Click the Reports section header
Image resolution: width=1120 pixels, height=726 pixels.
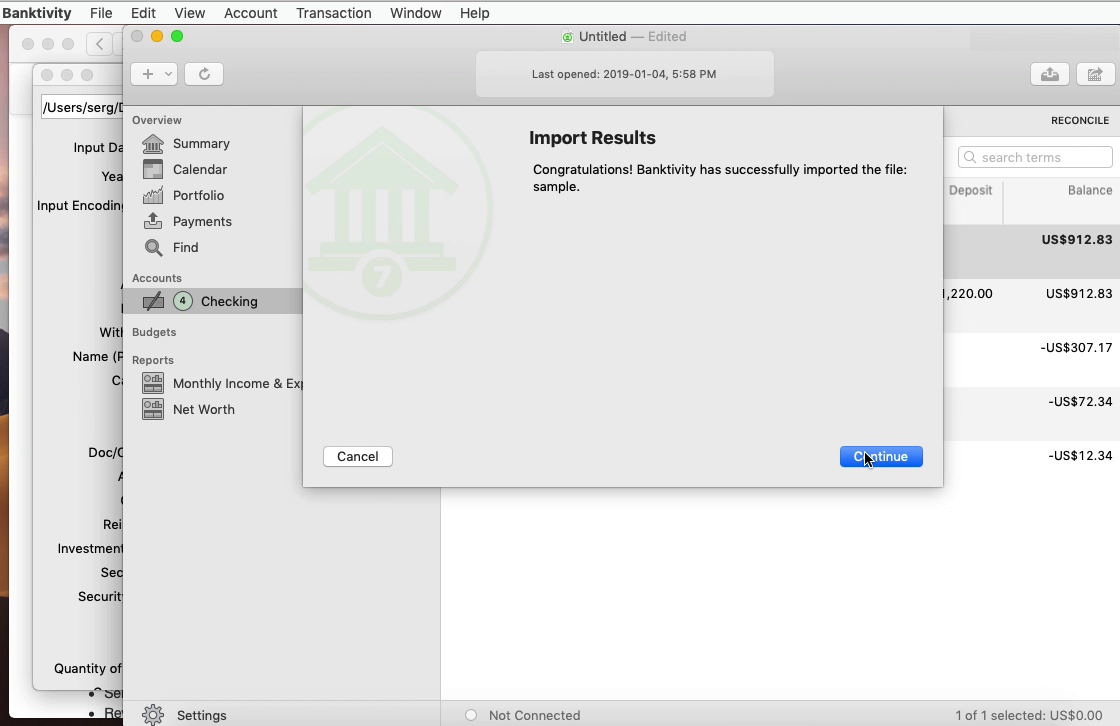[153, 360]
